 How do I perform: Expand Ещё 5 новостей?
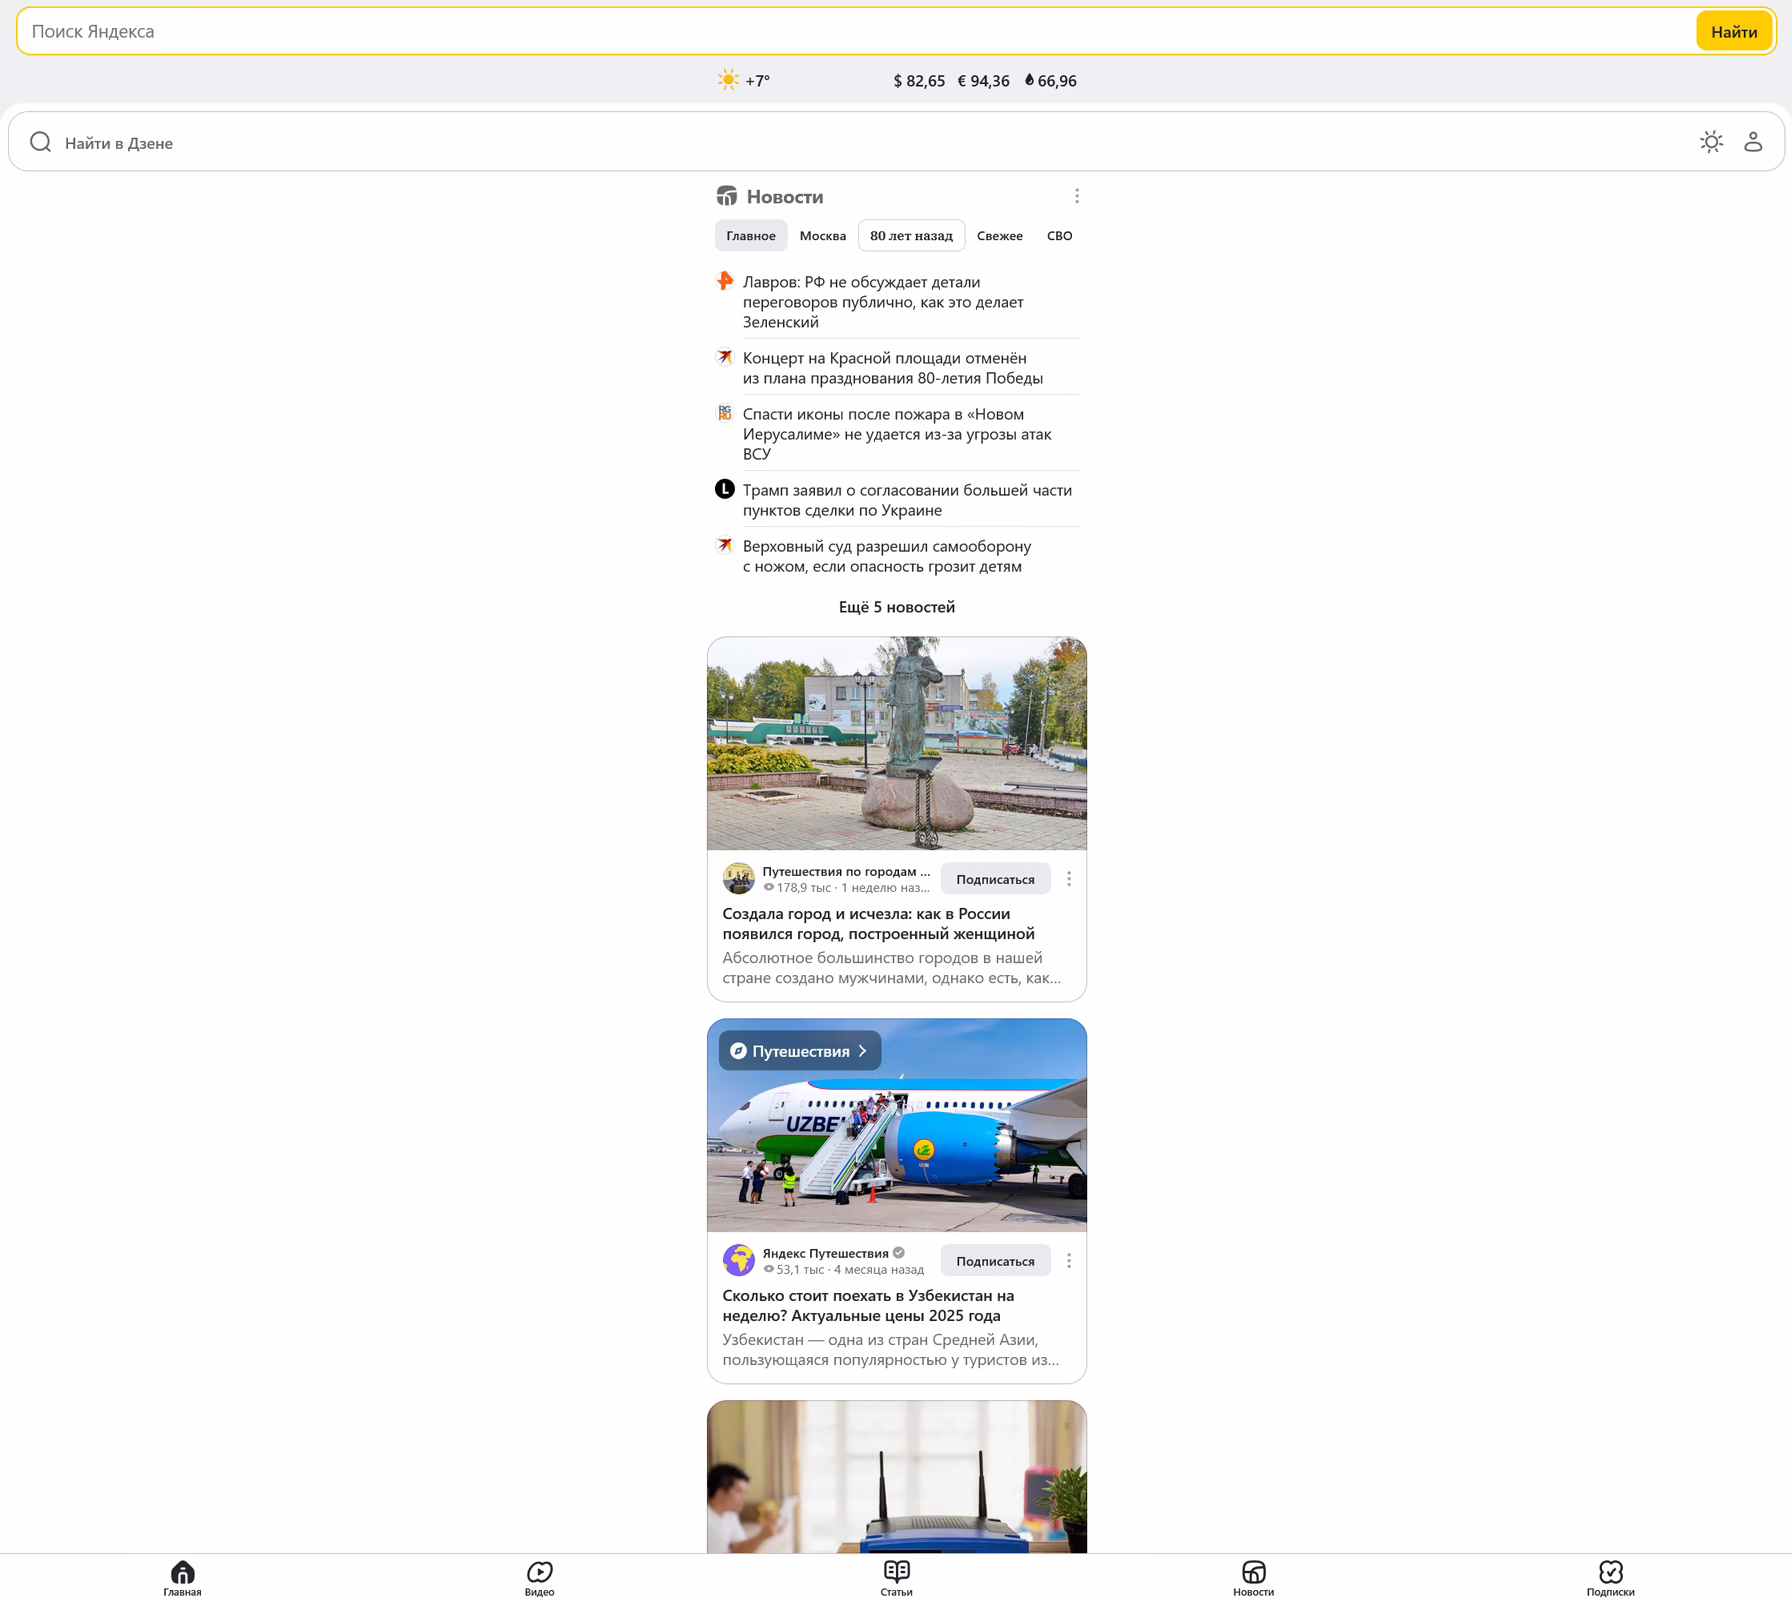pos(896,607)
